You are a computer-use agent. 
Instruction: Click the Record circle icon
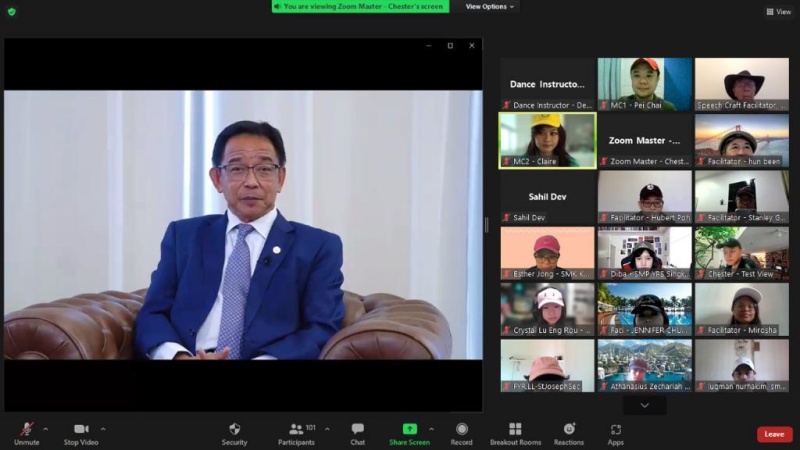pos(462,429)
